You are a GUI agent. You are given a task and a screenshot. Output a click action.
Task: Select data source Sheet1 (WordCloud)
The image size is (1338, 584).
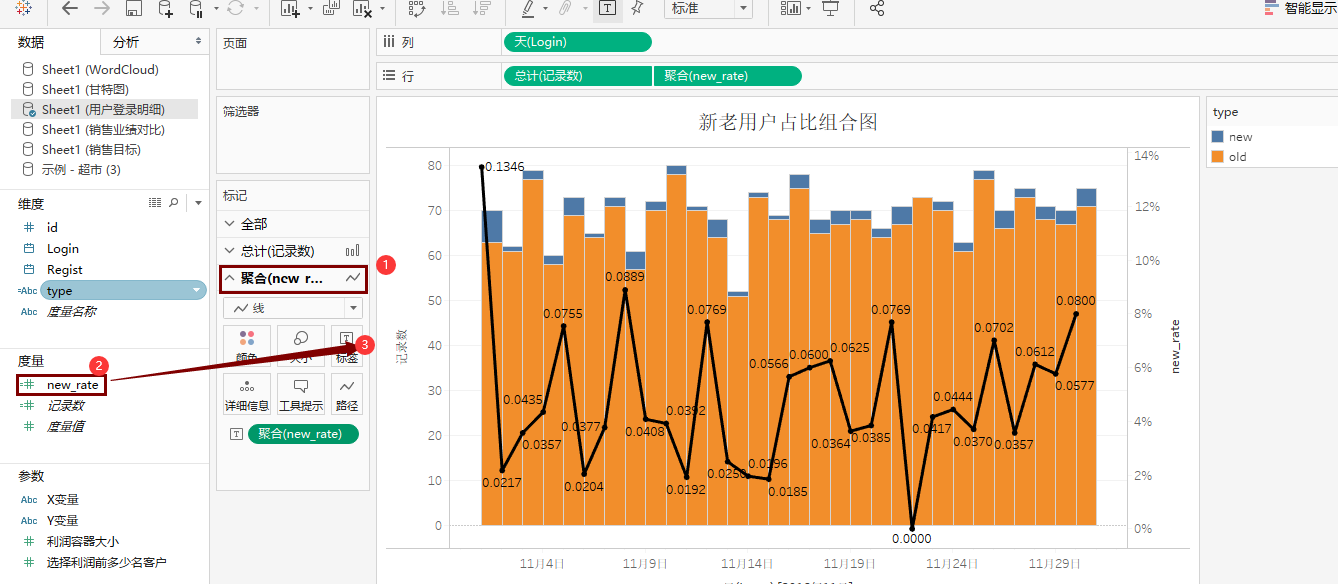tap(100, 70)
